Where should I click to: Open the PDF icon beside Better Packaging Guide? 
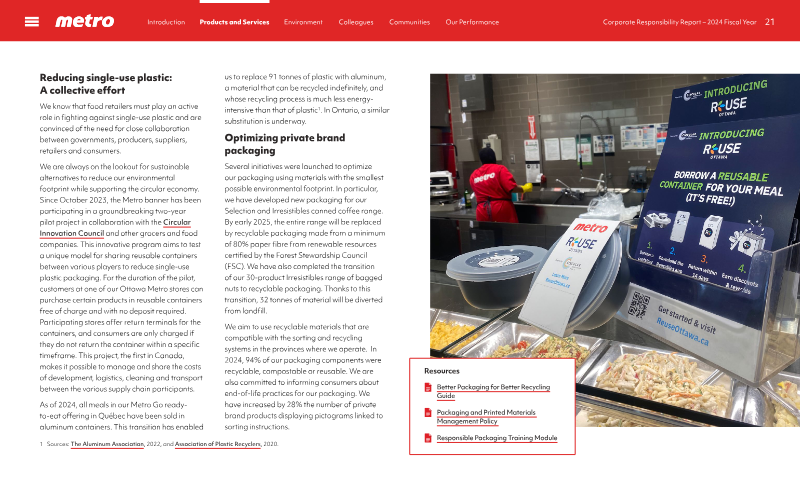click(x=428, y=388)
